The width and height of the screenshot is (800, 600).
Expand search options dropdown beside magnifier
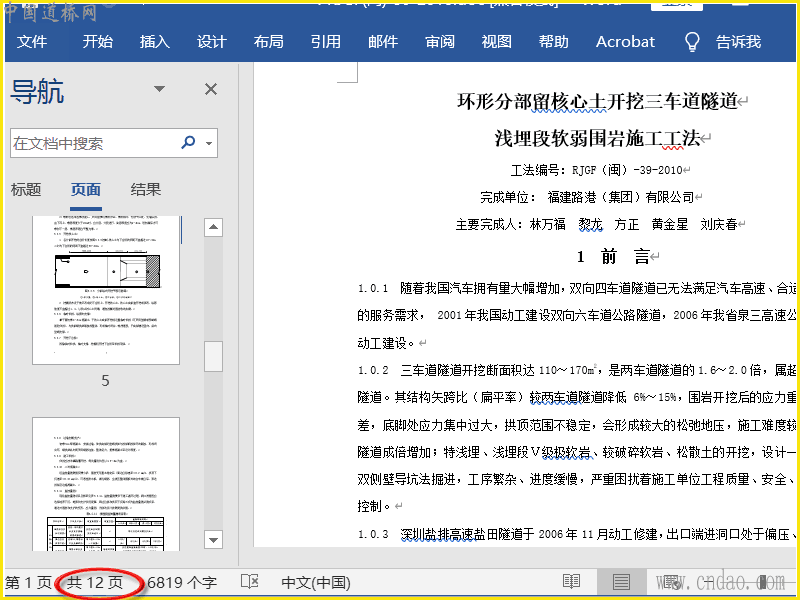click(209, 143)
